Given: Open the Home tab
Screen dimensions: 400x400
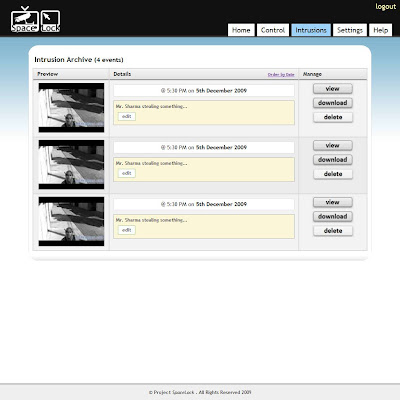Looking at the screenshot, I should click(x=241, y=30).
